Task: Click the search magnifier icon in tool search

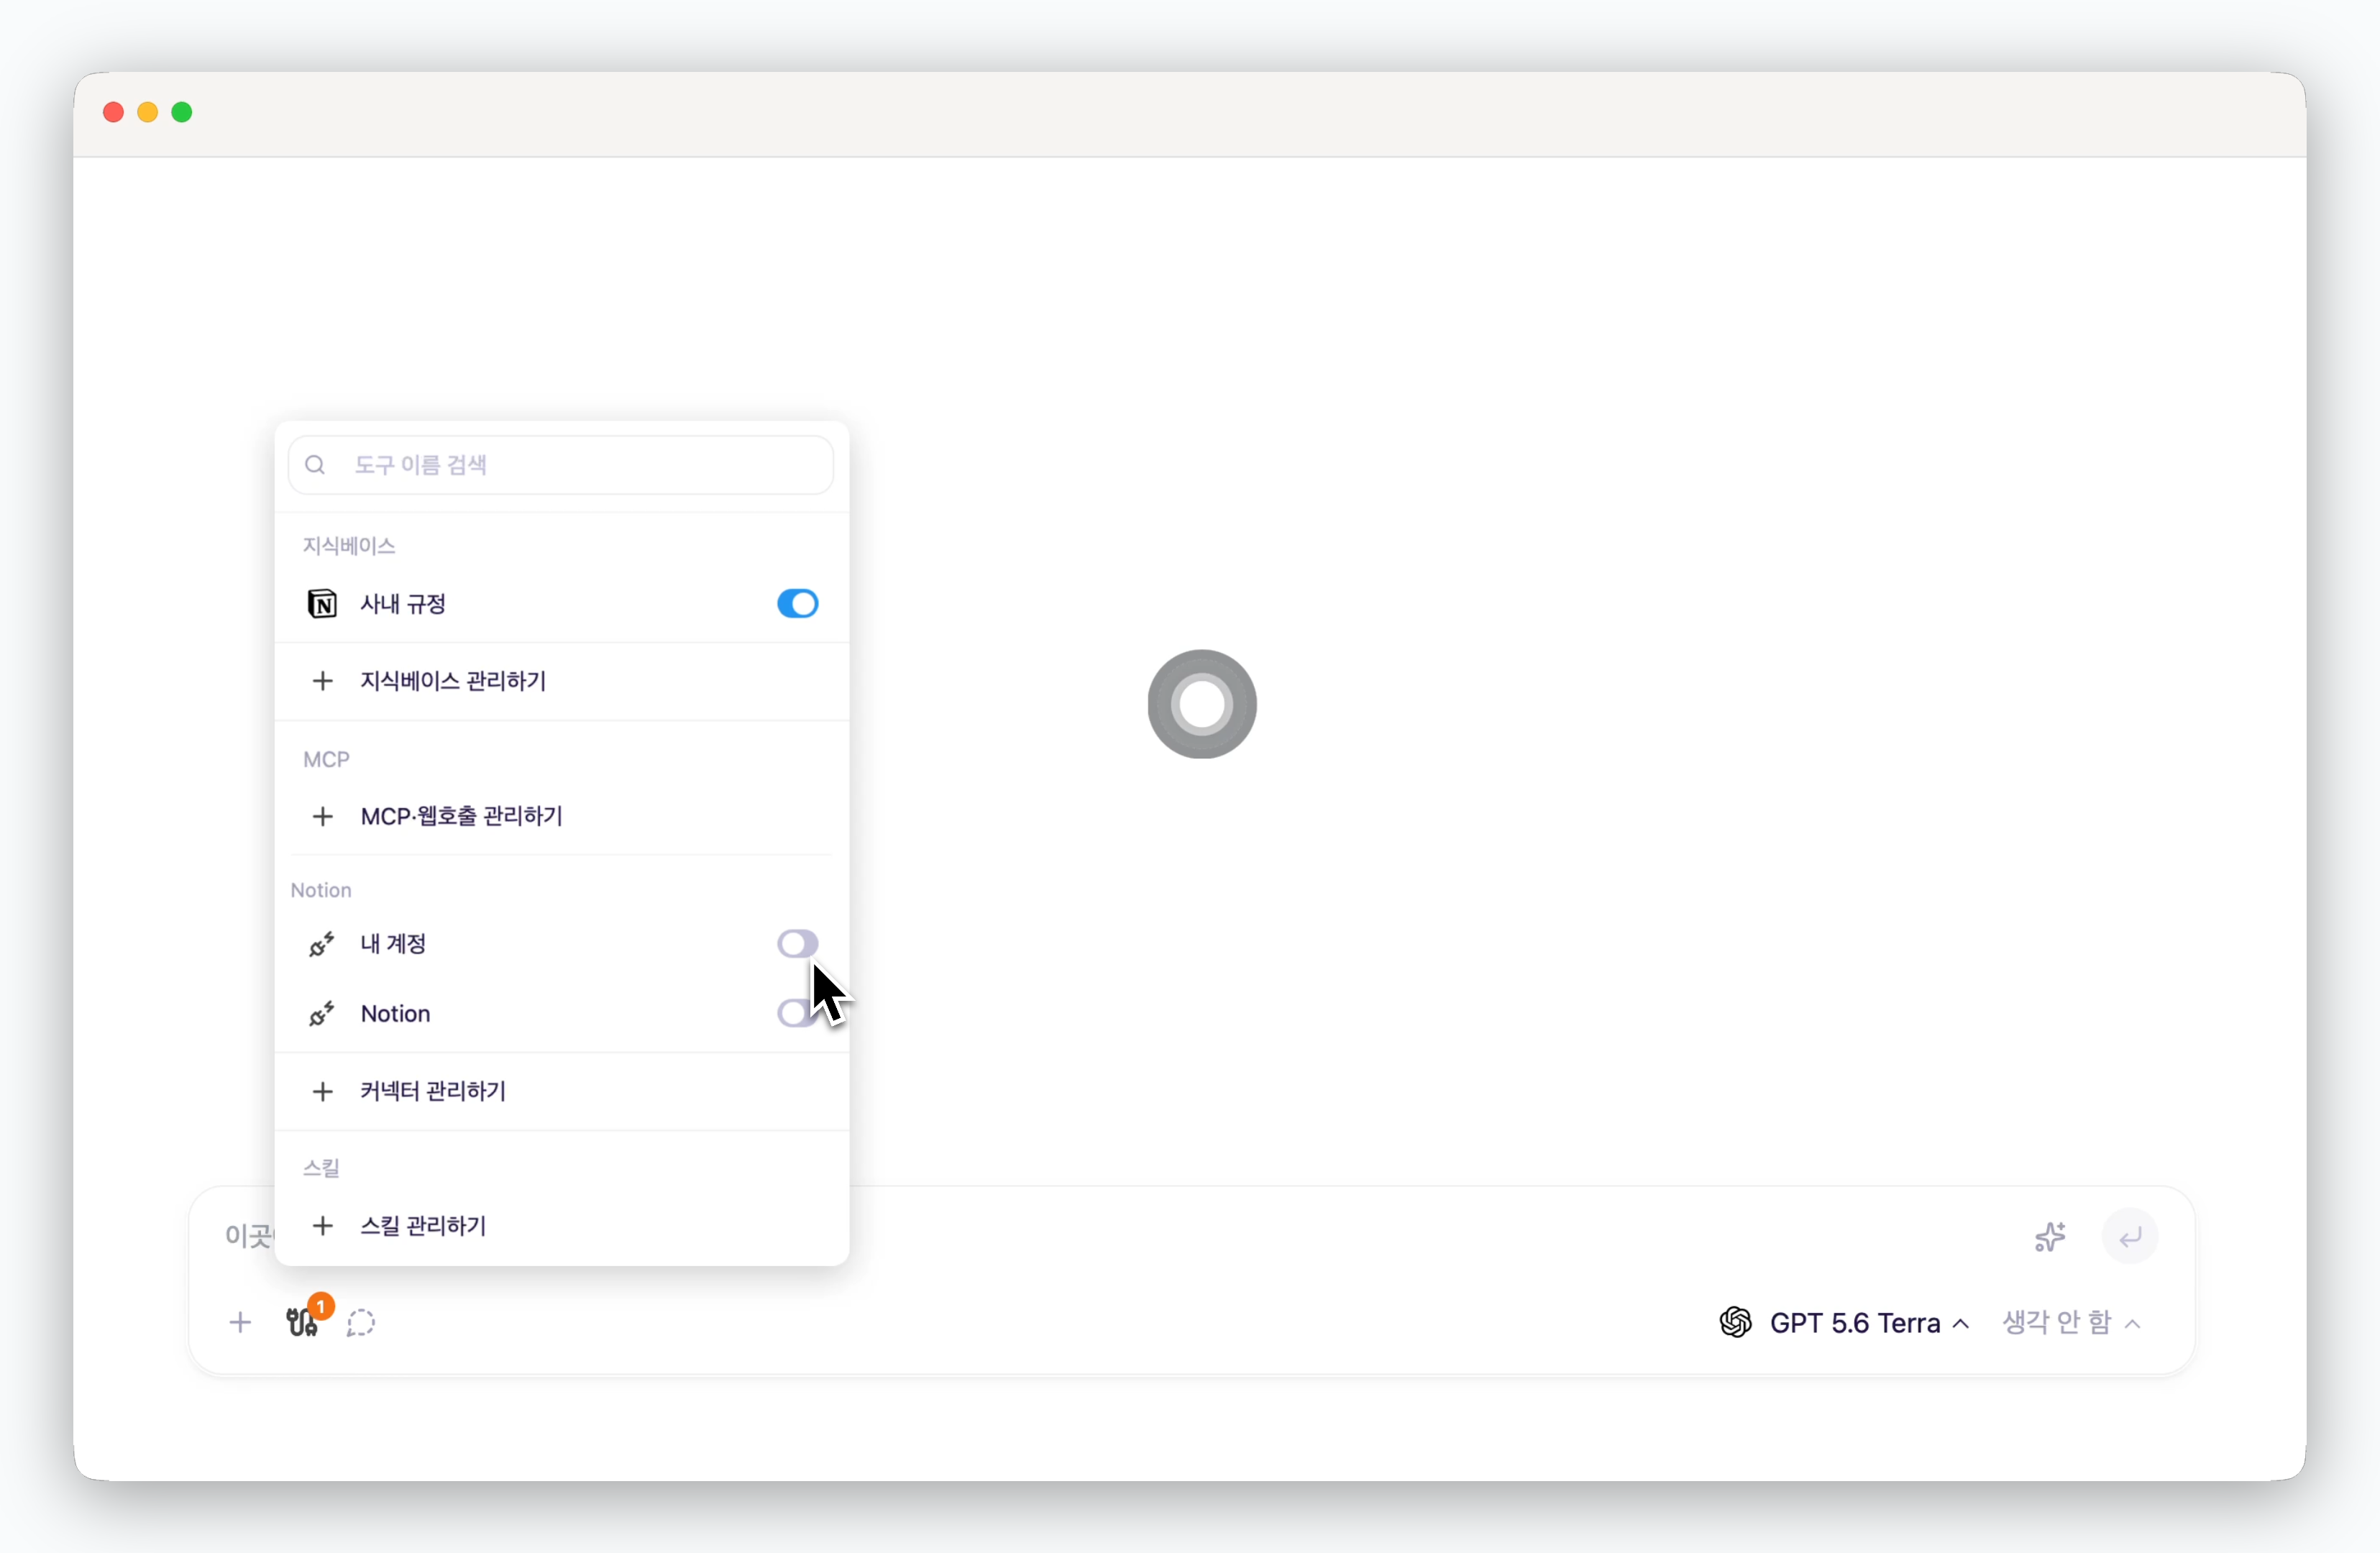Action: [315, 464]
